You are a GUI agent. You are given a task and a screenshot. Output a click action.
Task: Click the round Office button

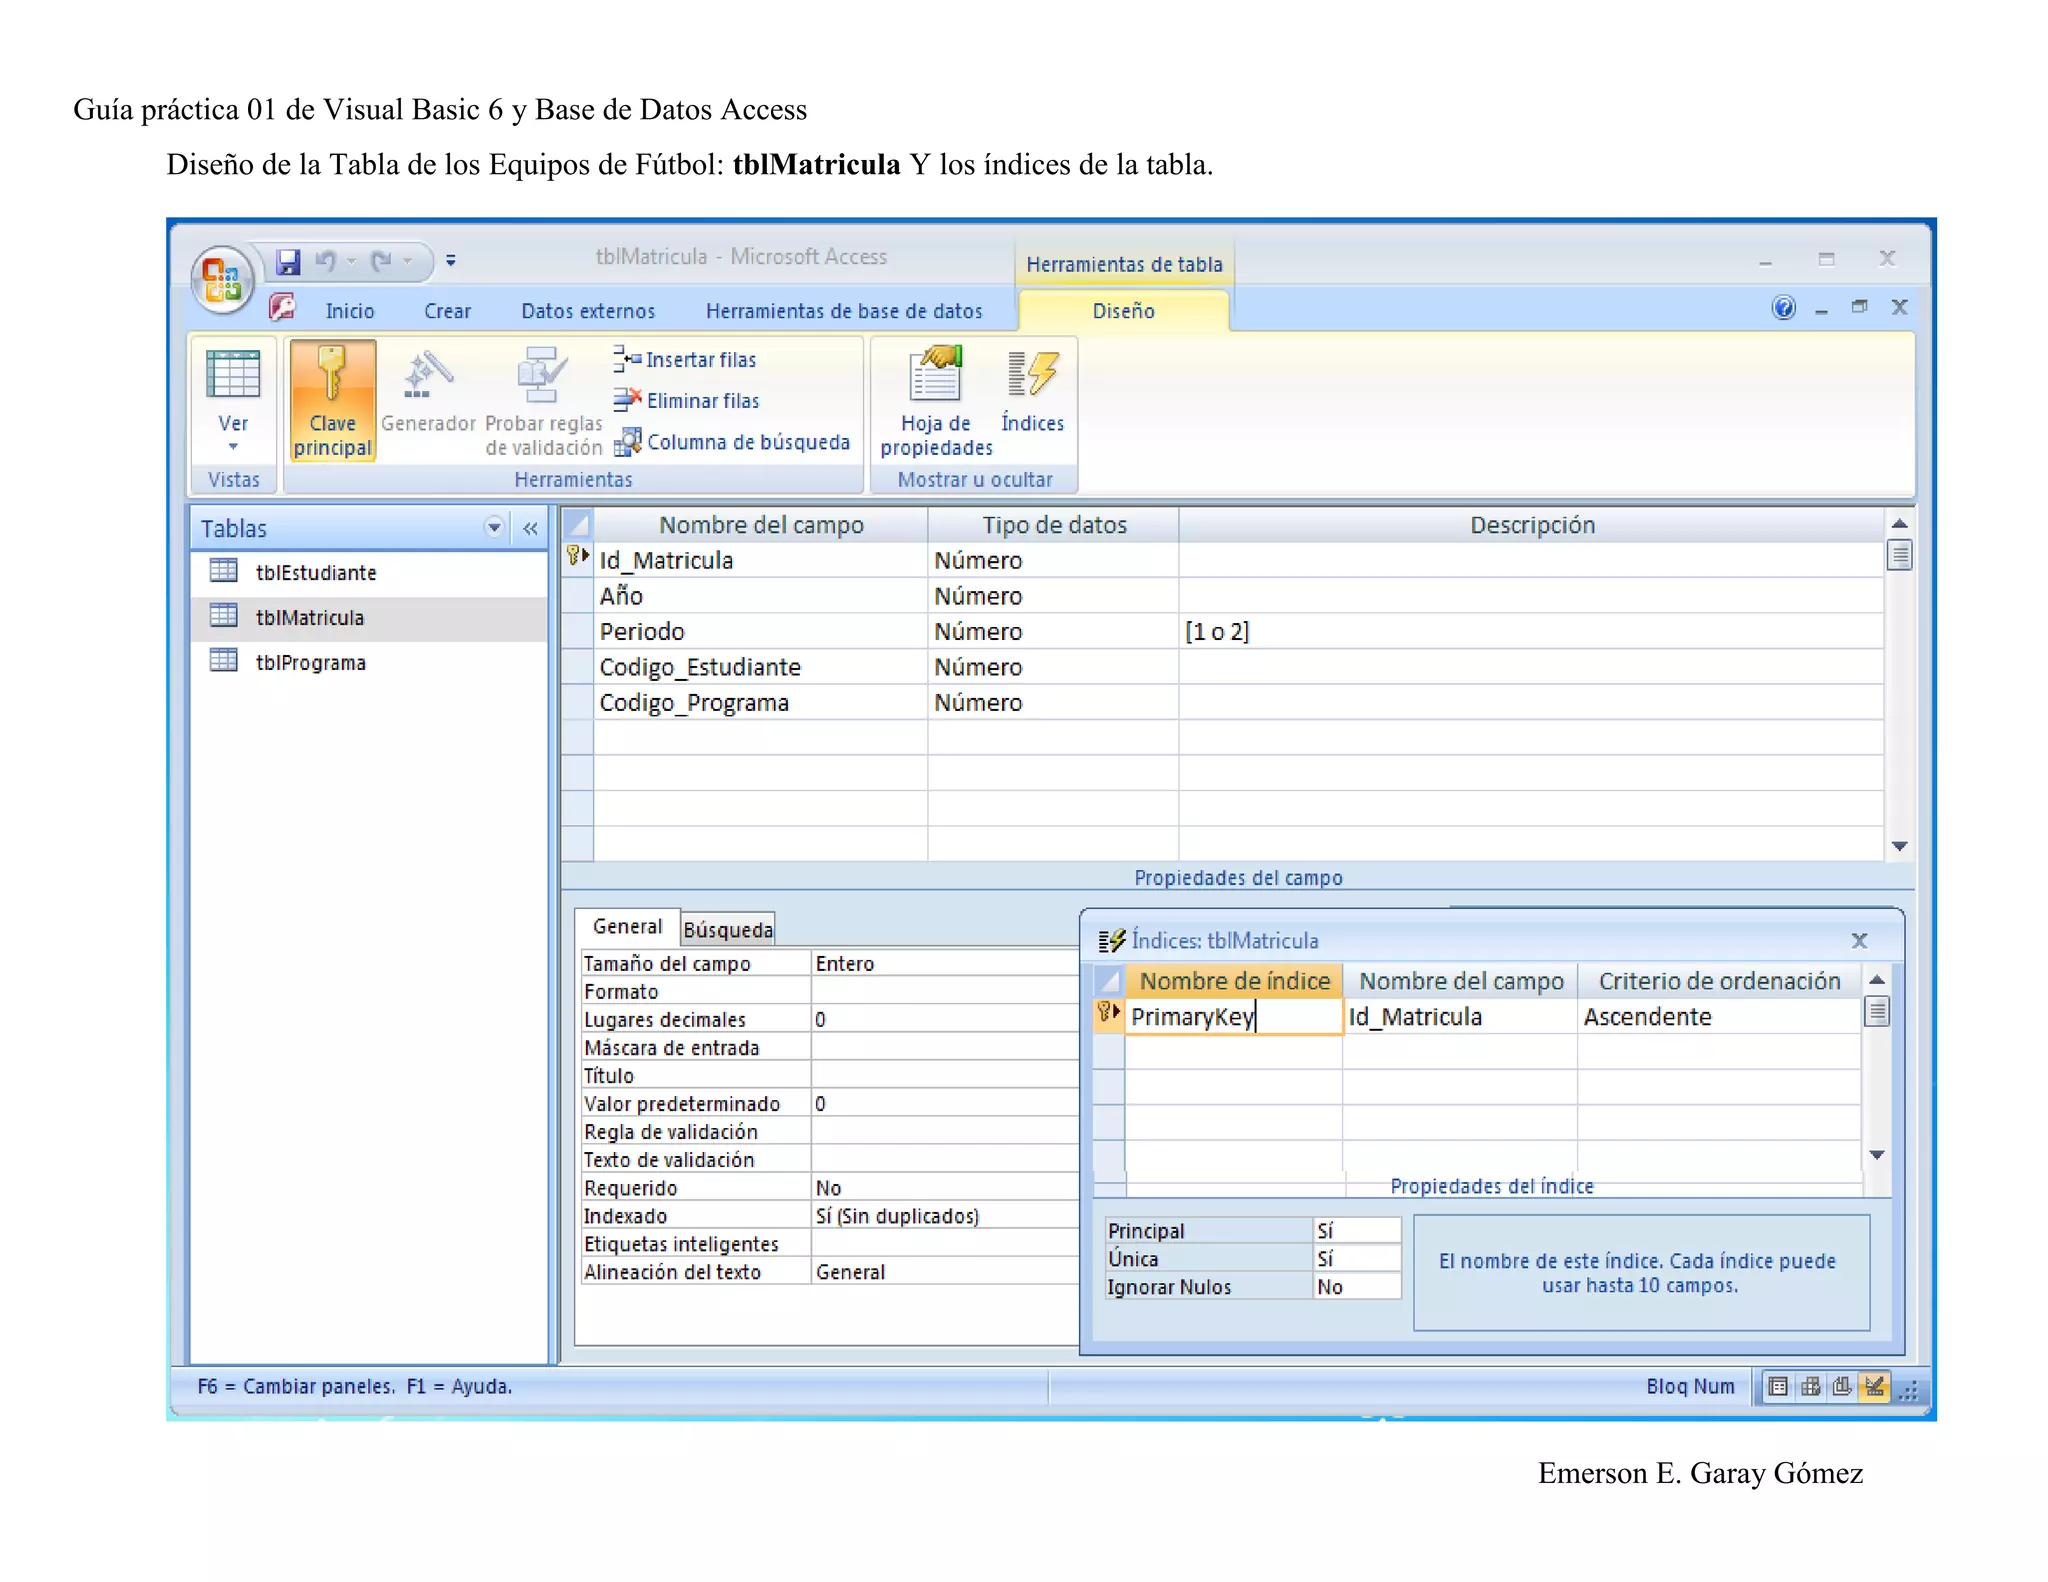point(222,278)
